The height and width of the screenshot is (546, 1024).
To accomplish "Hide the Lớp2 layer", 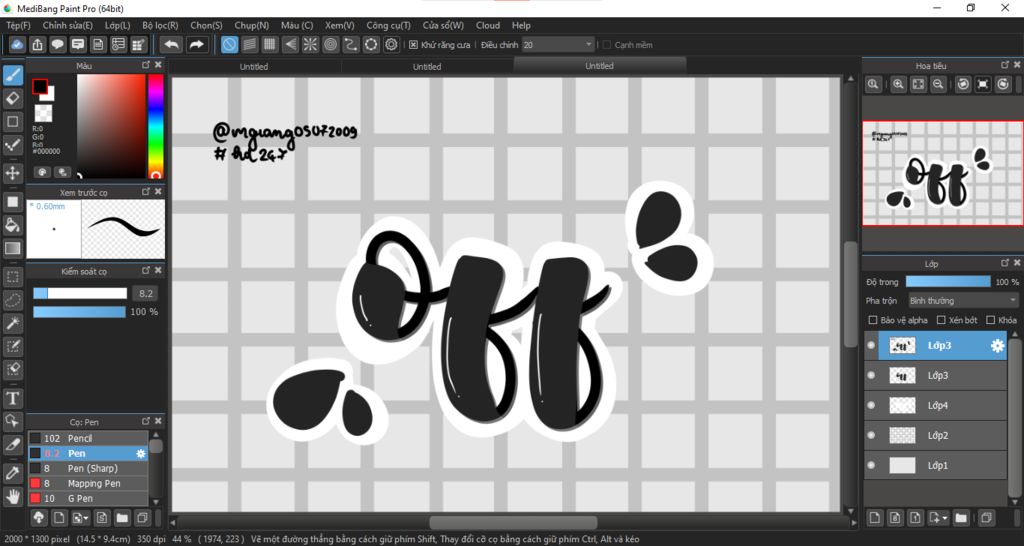I will (871, 436).
